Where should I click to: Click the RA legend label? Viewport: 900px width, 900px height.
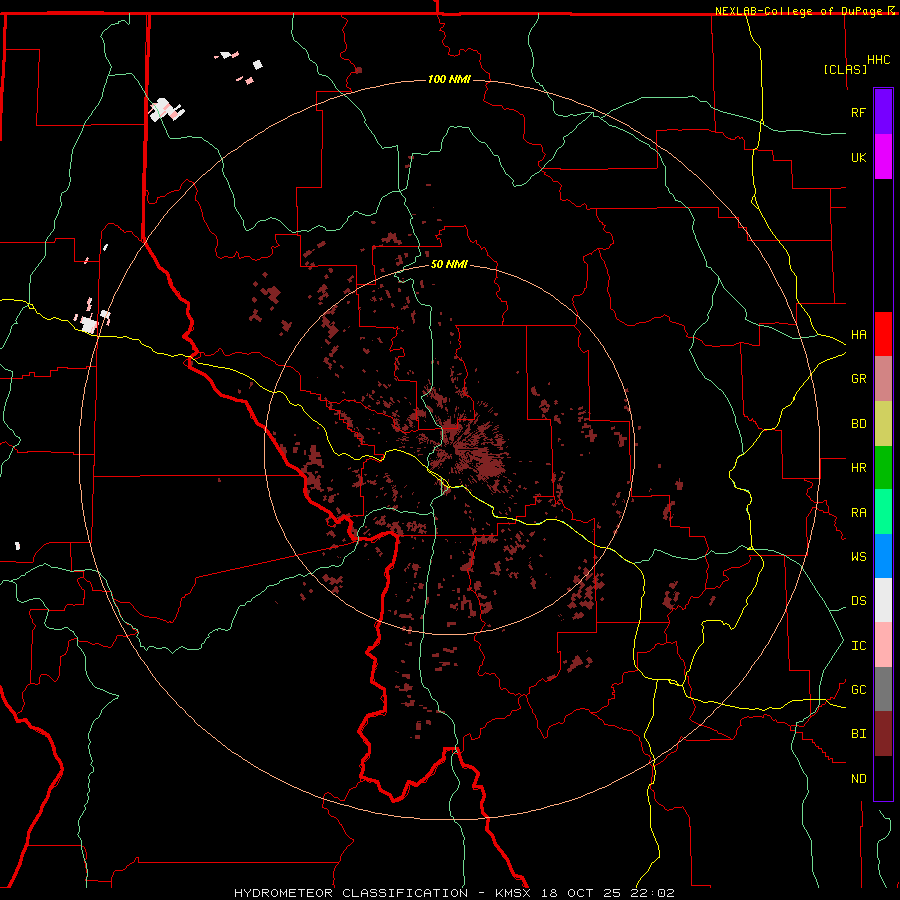[859, 513]
